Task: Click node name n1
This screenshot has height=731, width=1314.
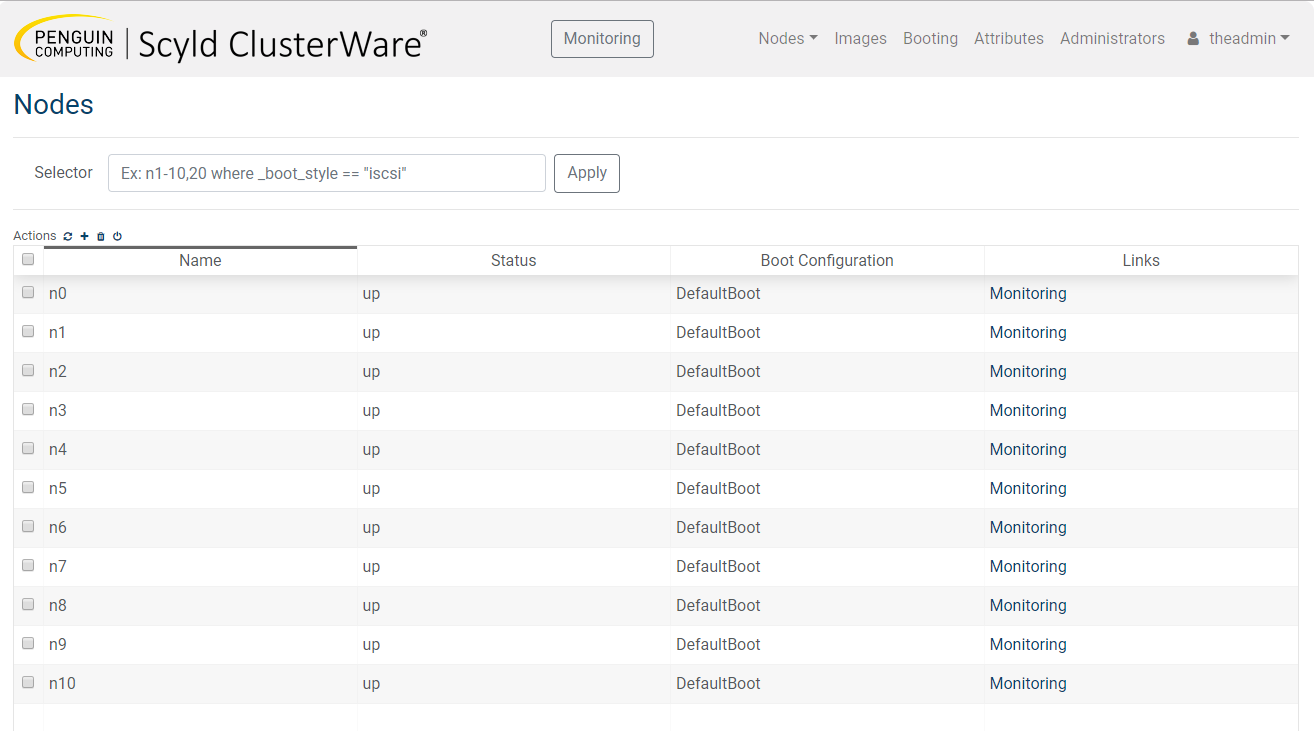Action: point(57,333)
